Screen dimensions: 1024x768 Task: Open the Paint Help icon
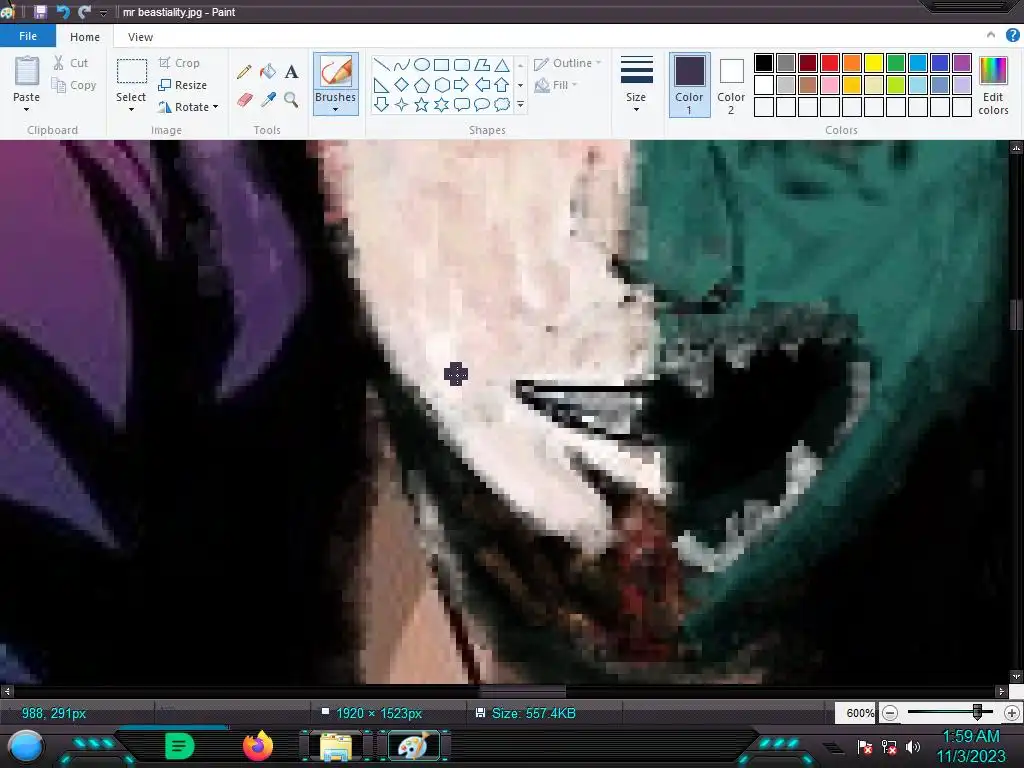(x=1012, y=35)
